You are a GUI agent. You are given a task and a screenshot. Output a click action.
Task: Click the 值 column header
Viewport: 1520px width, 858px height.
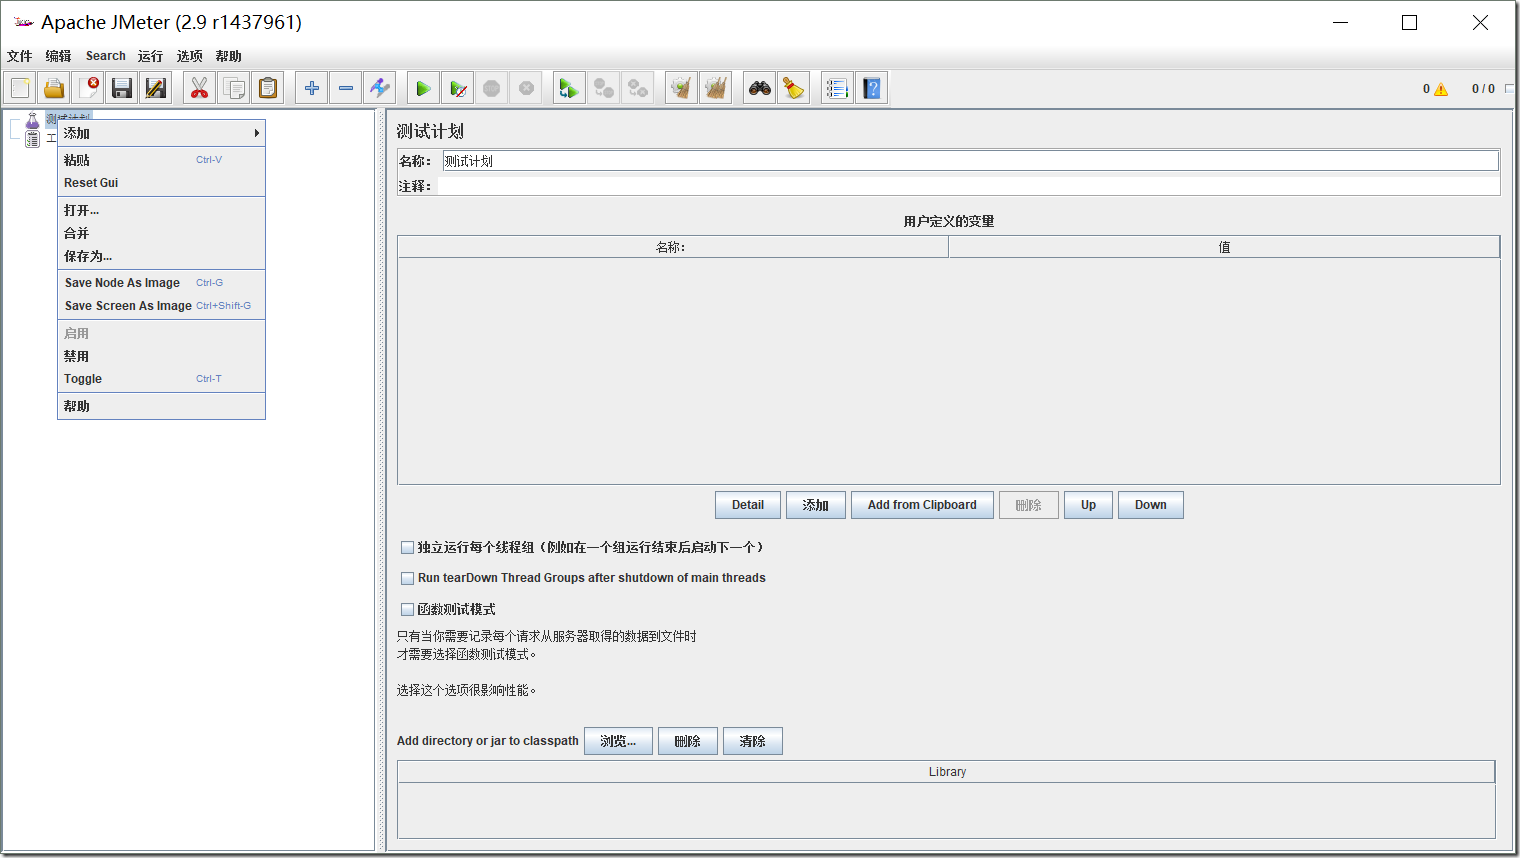coord(1224,247)
